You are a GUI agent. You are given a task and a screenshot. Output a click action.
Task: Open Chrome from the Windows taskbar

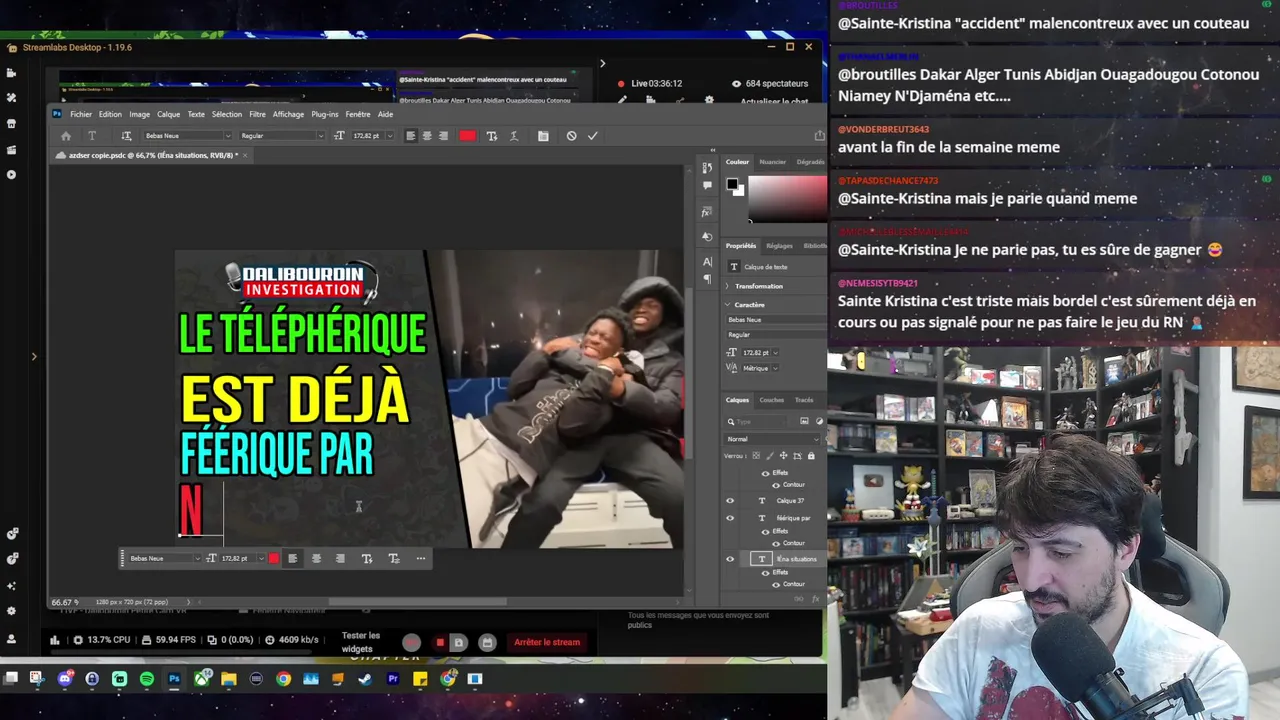coord(284,679)
